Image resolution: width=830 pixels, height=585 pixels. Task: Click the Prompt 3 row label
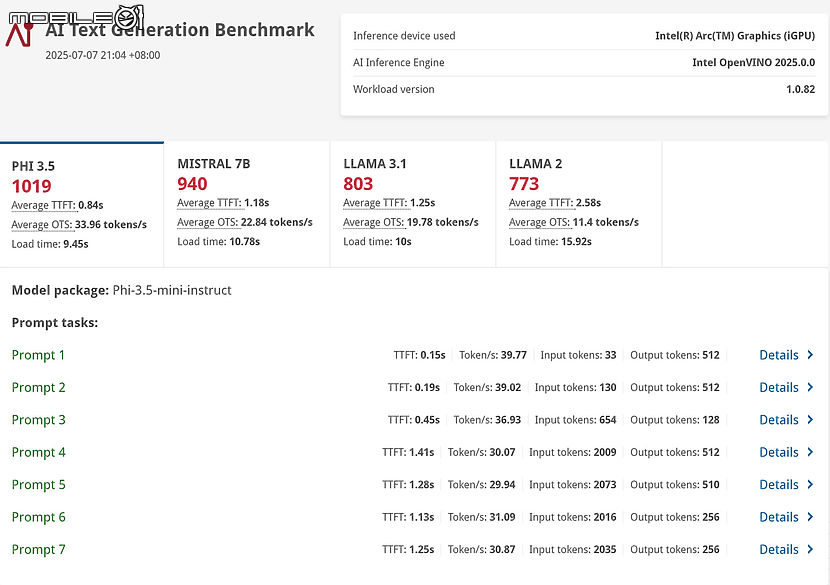(x=39, y=420)
